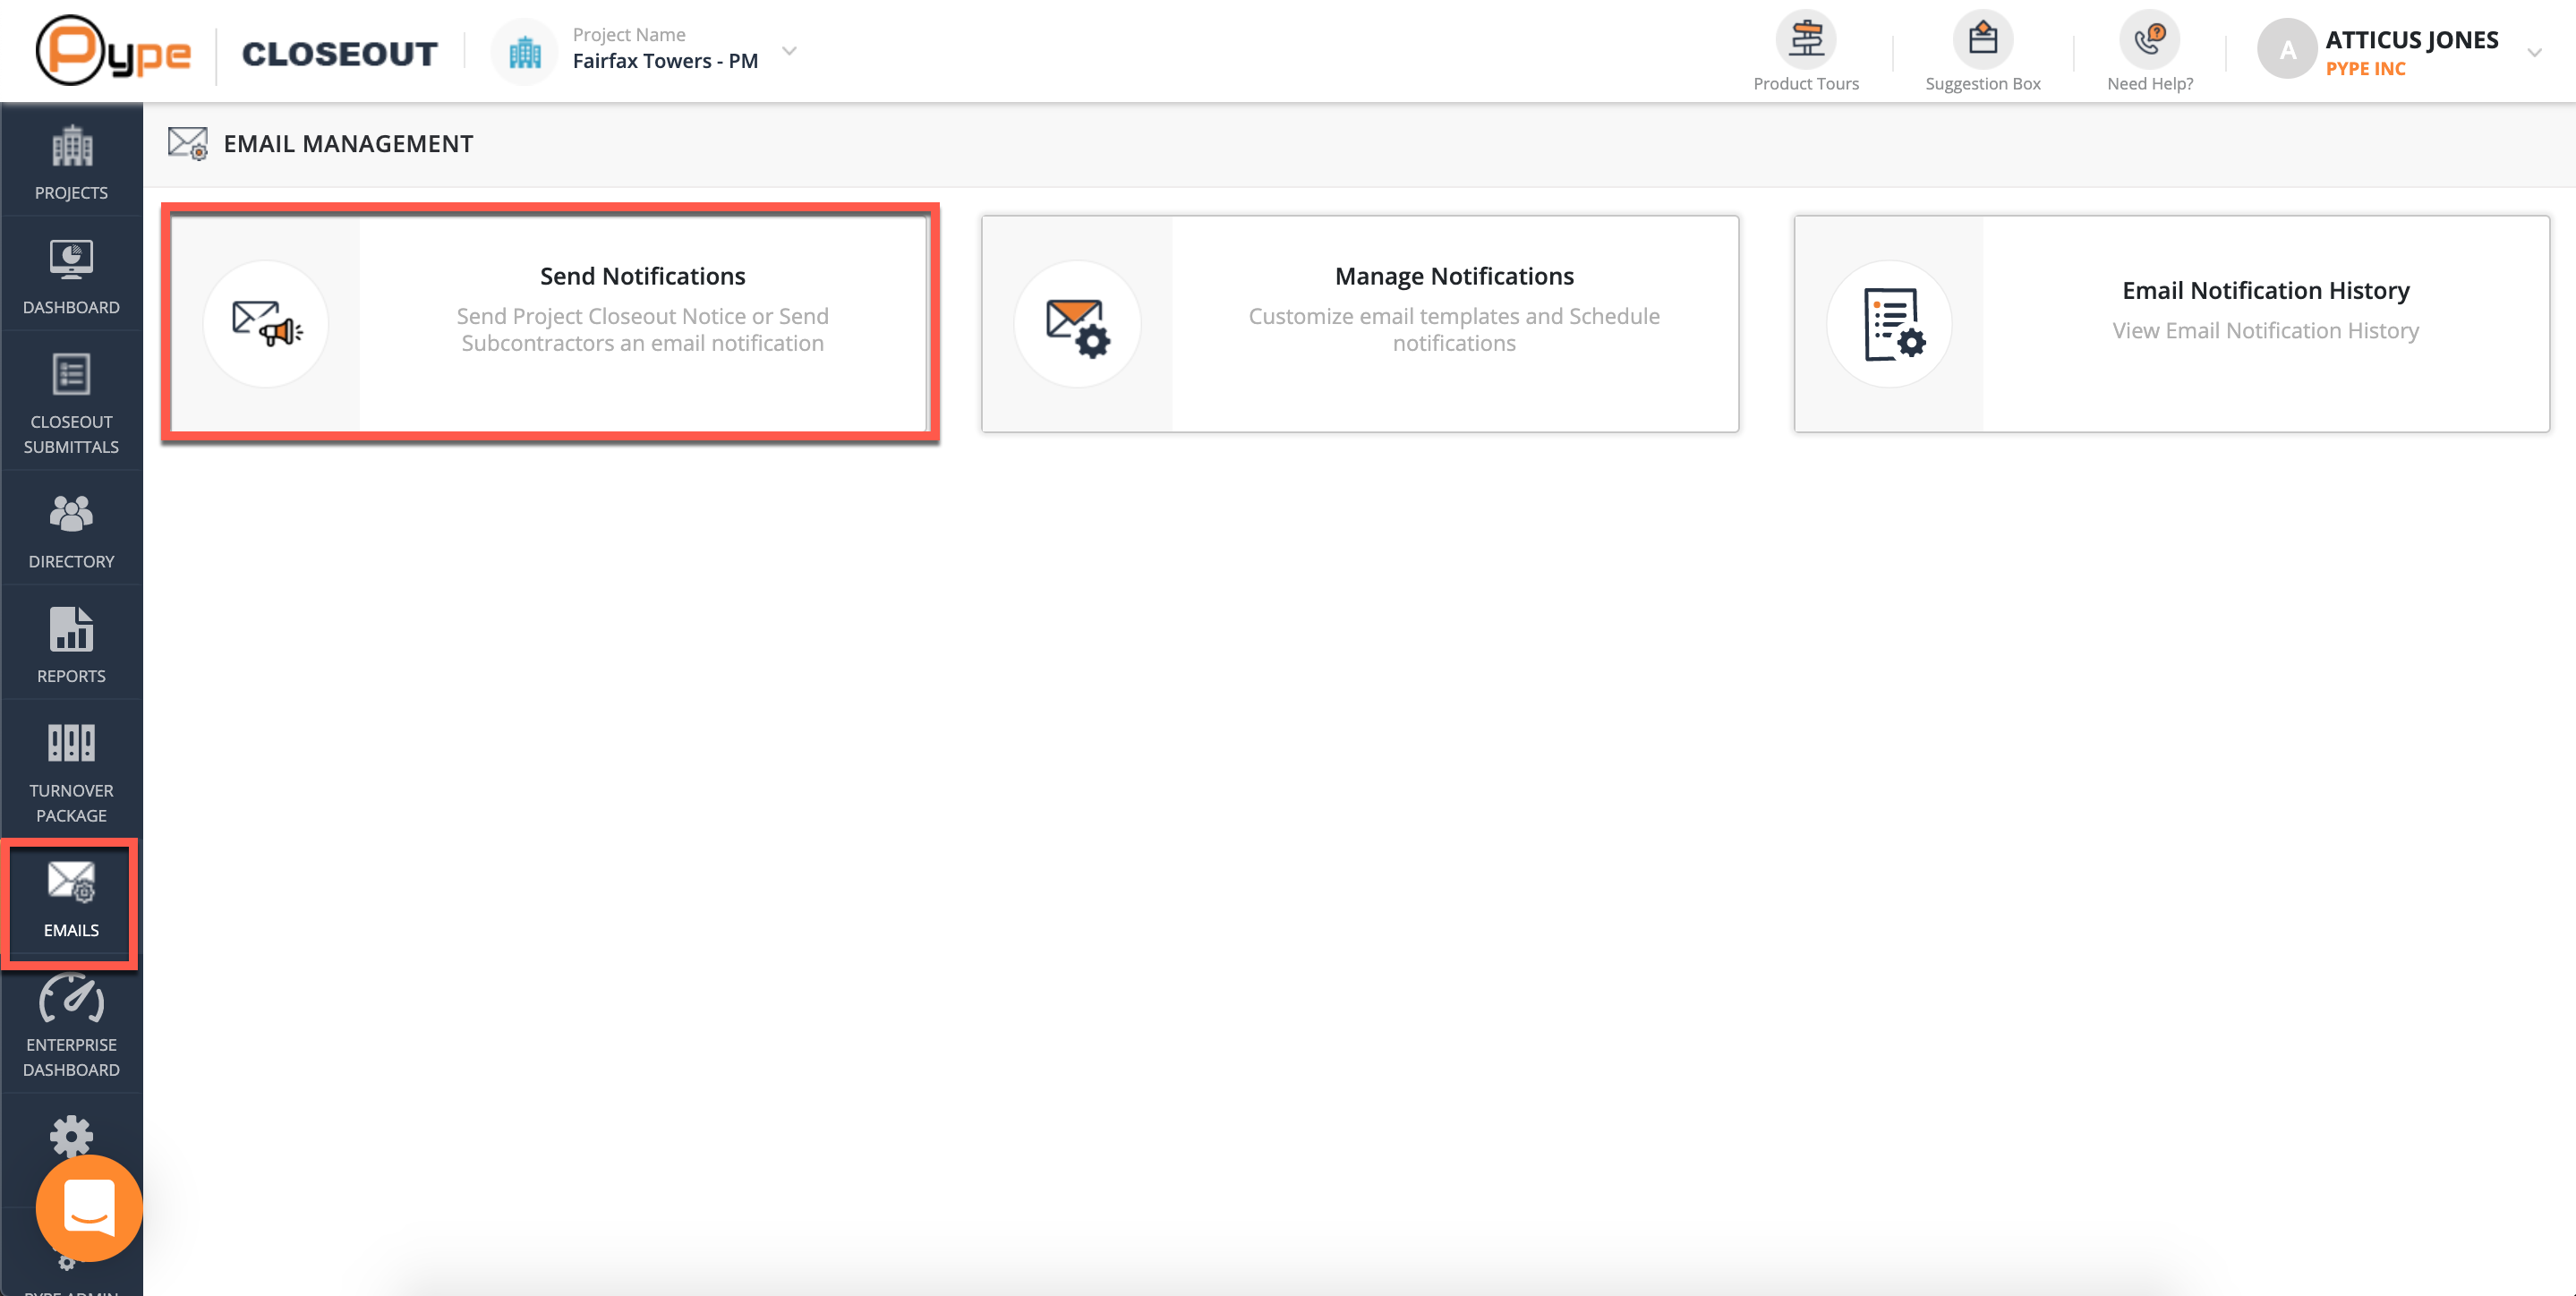This screenshot has height=1296, width=2576.
Task: Expand the Project Name dropdown chevron
Action: pyautogui.click(x=789, y=50)
